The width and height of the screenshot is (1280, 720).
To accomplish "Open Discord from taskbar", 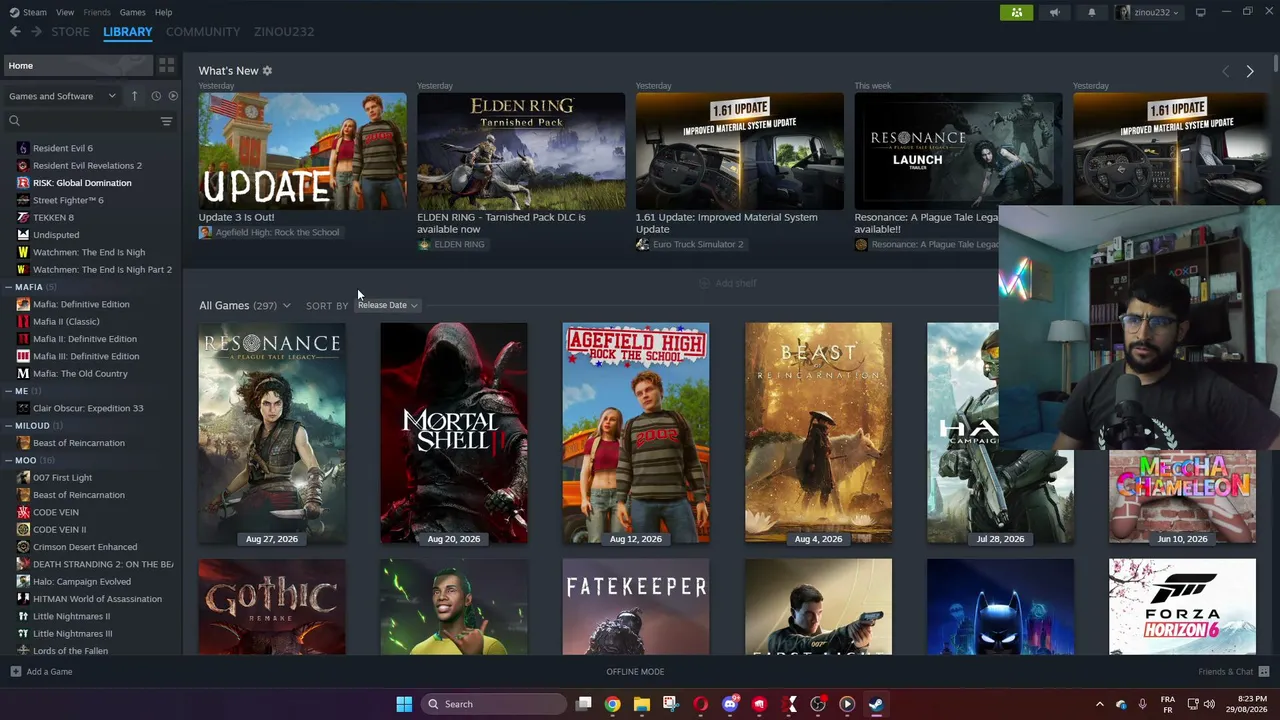I will pyautogui.click(x=730, y=704).
